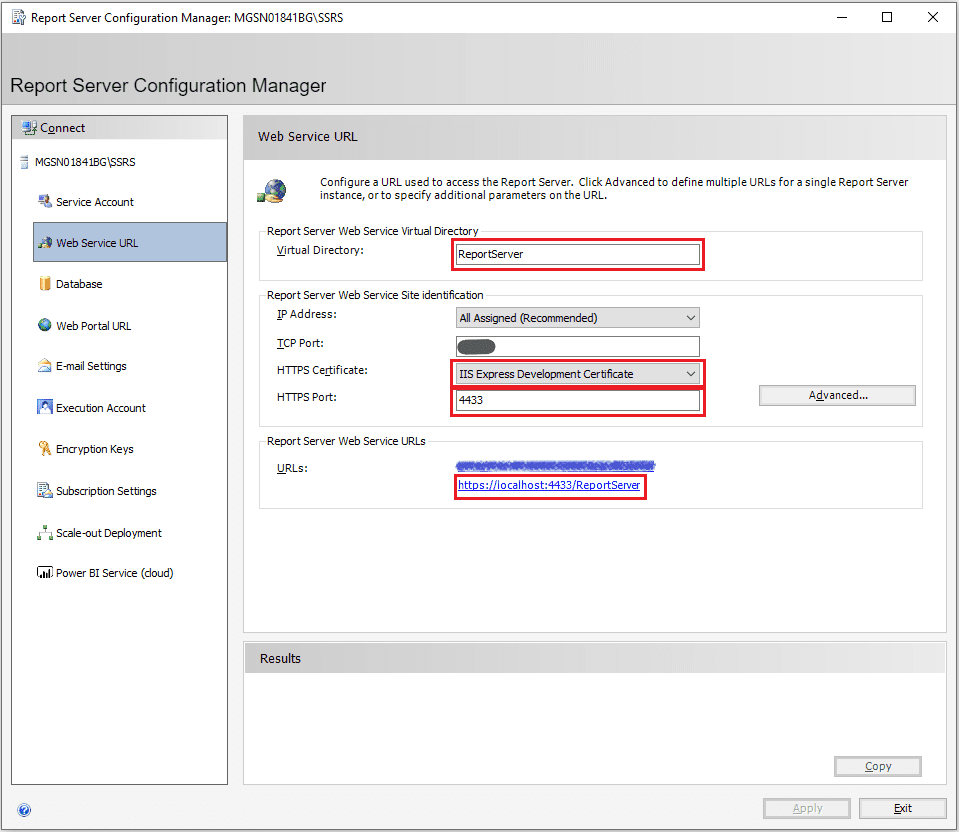Open the Advanced URL settings
The height and width of the screenshot is (832, 960).
click(x=836, y=395)
